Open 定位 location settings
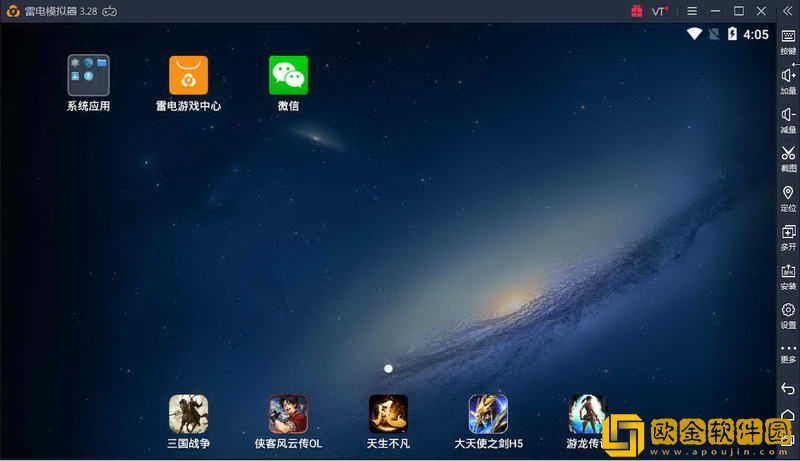This screenshot has width=800, height=461. (788, 195)
